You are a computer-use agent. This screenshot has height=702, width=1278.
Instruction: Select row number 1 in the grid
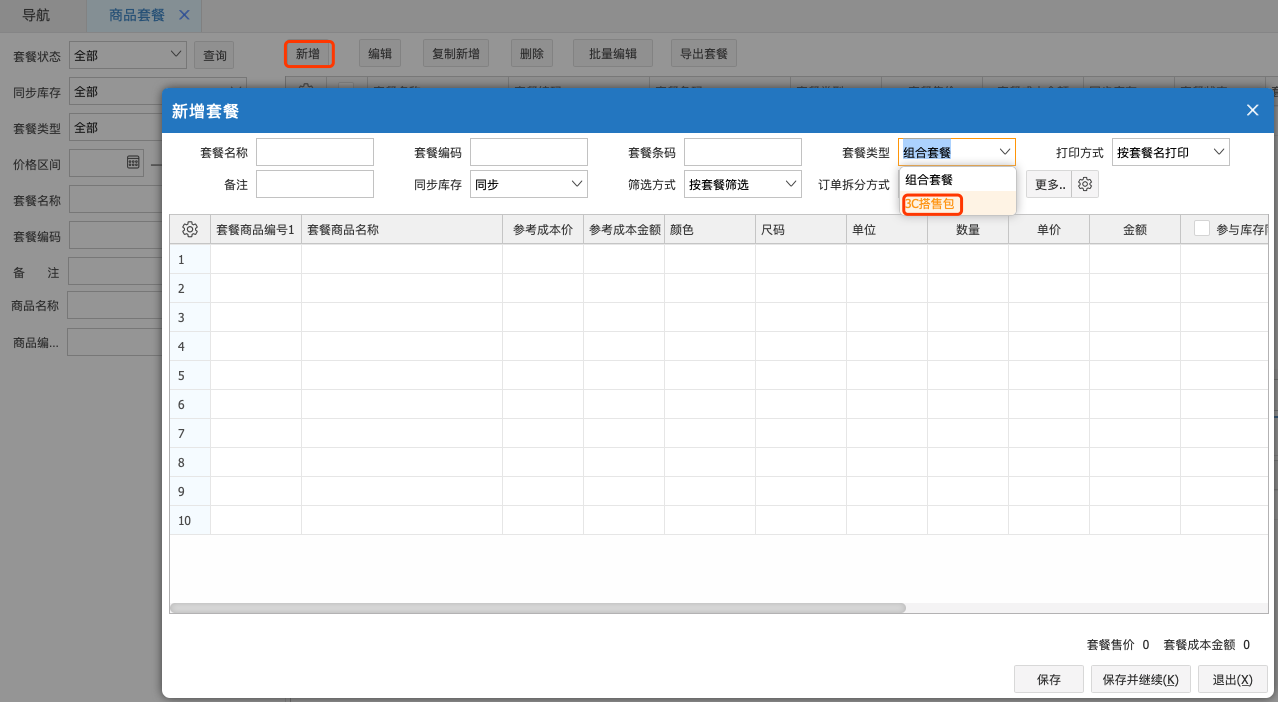pos(190,259)
